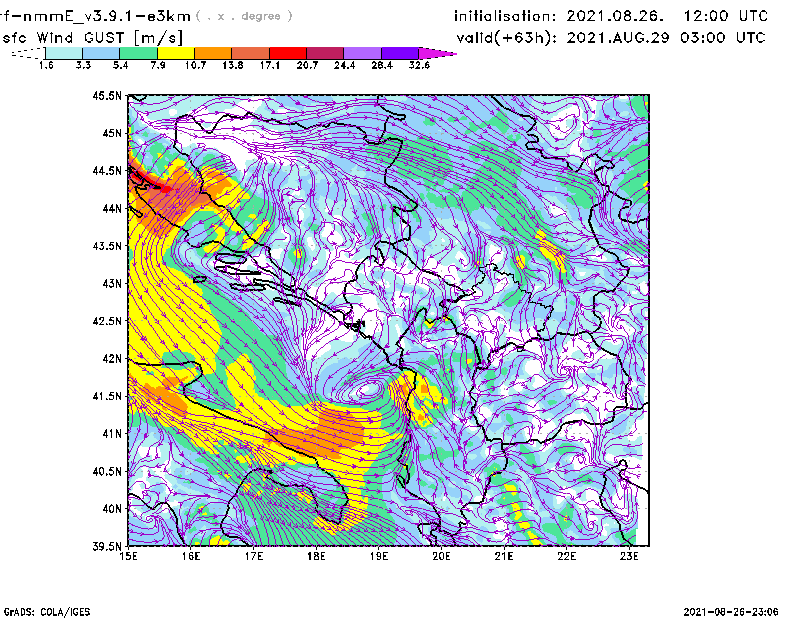The width and height of the screenshot is (800, 618).
Task: Click the light purple legend swatch
Action: pyautogui.click(x=362, y=53)
